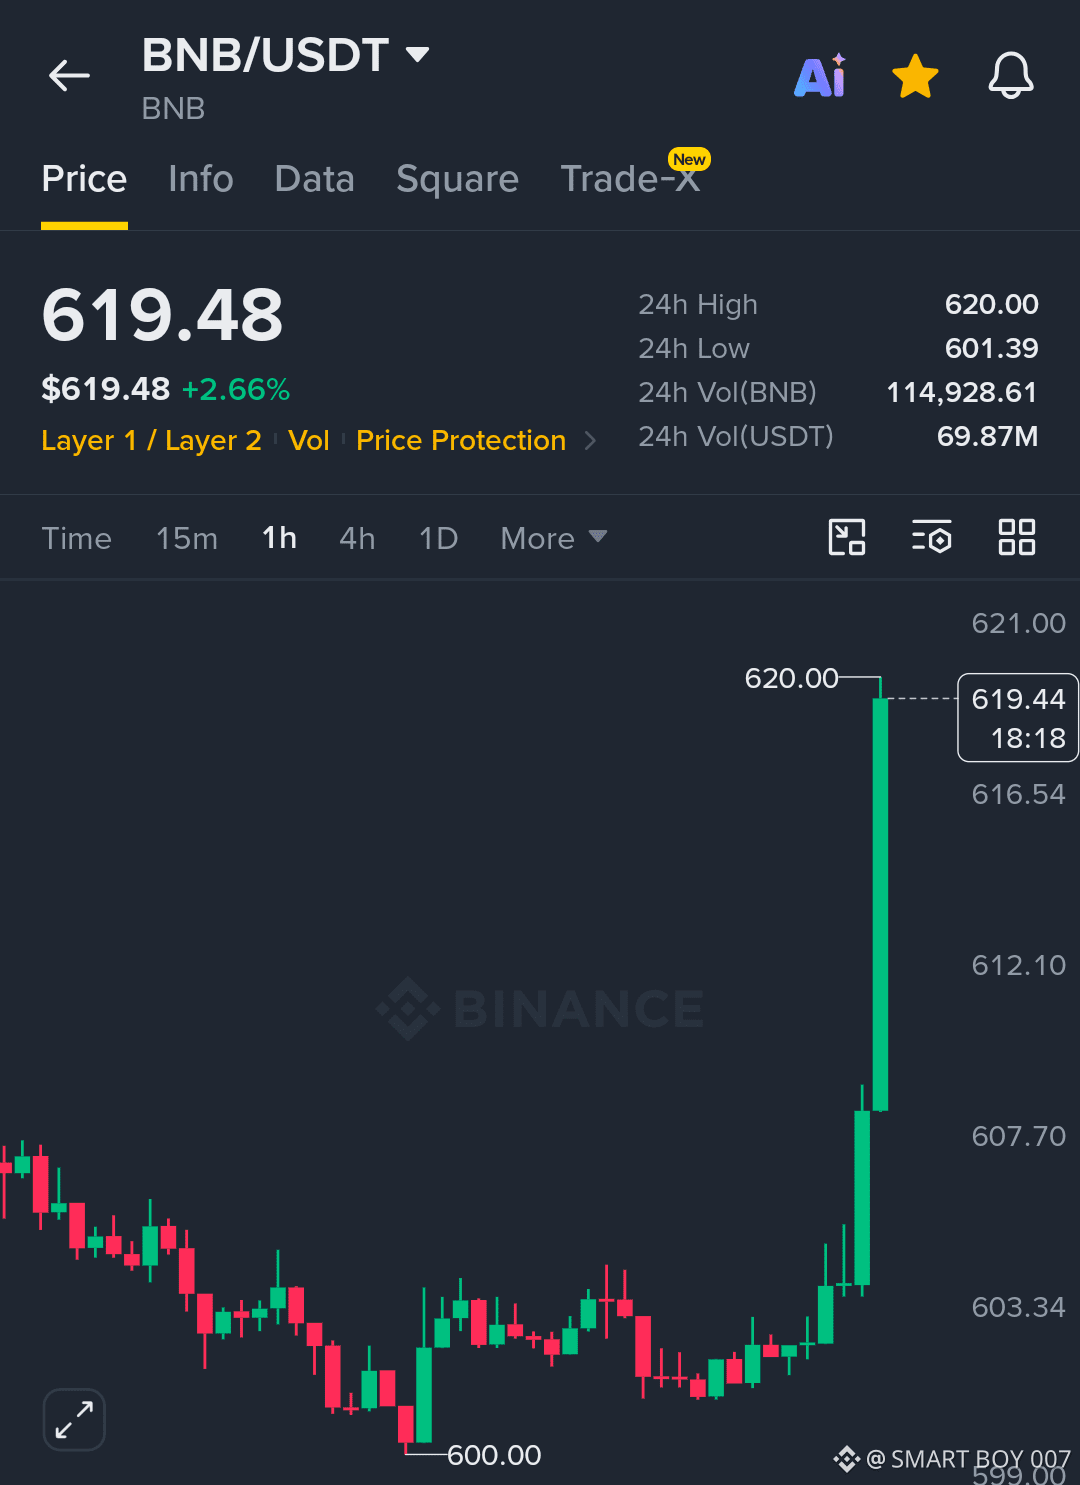Viewport: 1080px width, 1485px height.
Task: Toggle the favorite star for BNB/USDT
Action: [x=915, y=76]
